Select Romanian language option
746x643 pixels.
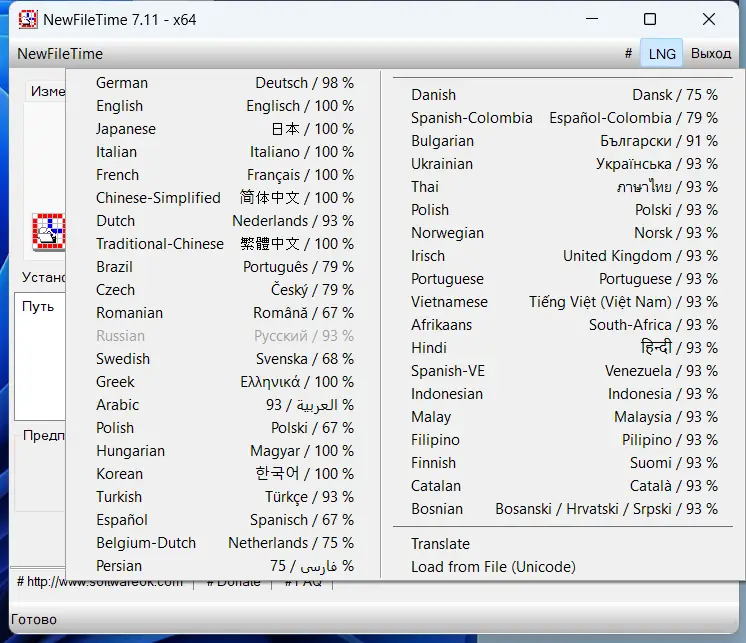tap(224, 312)
